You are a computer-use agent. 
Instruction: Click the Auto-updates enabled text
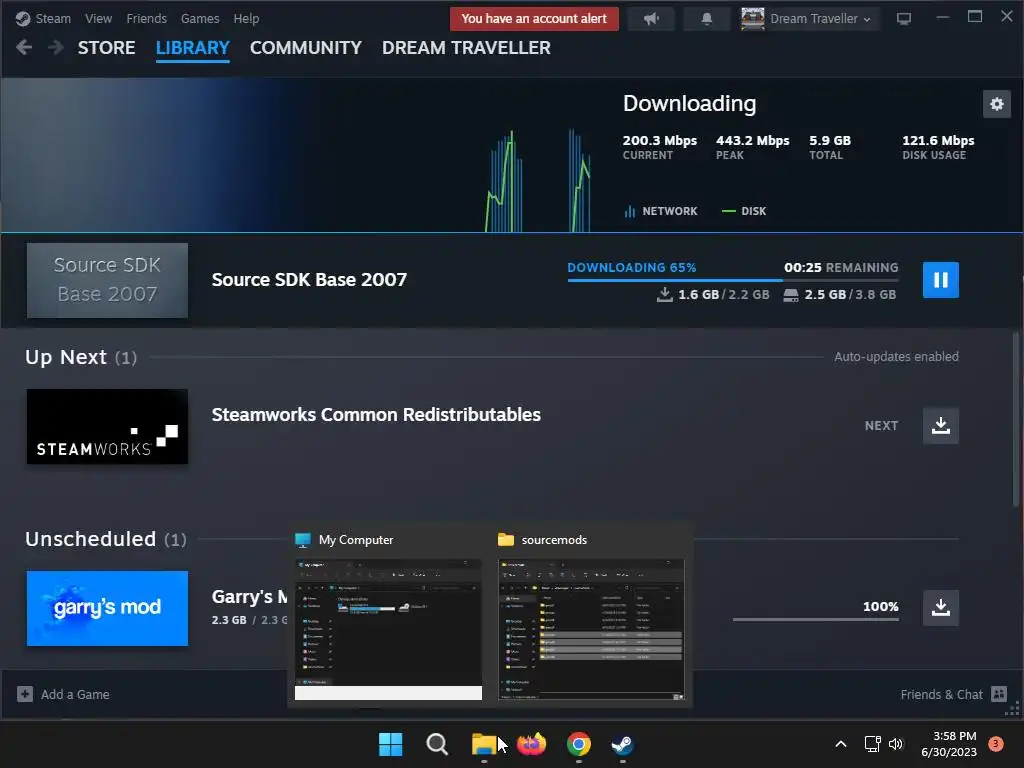pos(896,357)
